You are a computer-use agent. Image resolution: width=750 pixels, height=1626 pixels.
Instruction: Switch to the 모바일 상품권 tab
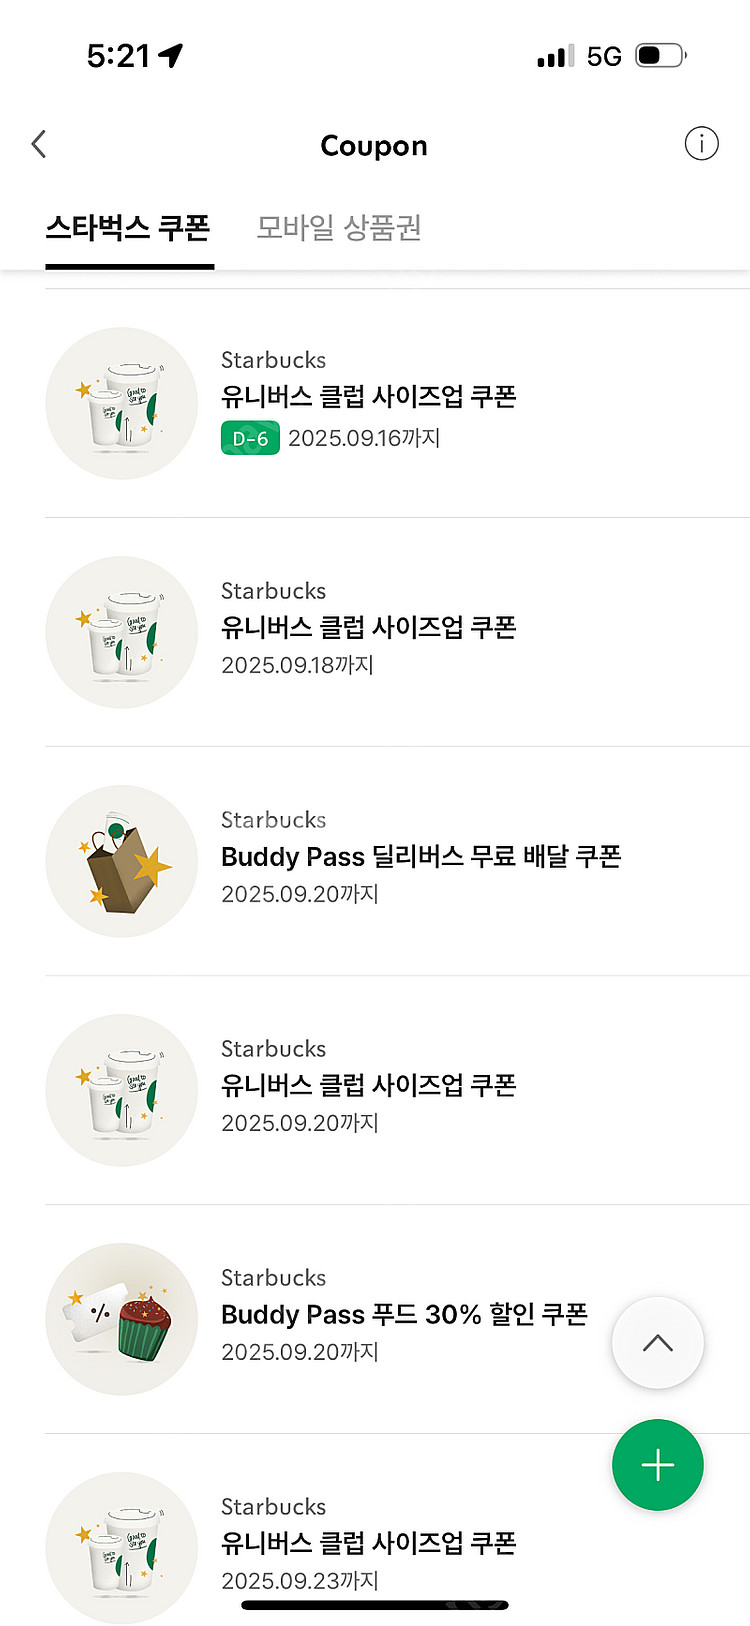coord(339,228)
